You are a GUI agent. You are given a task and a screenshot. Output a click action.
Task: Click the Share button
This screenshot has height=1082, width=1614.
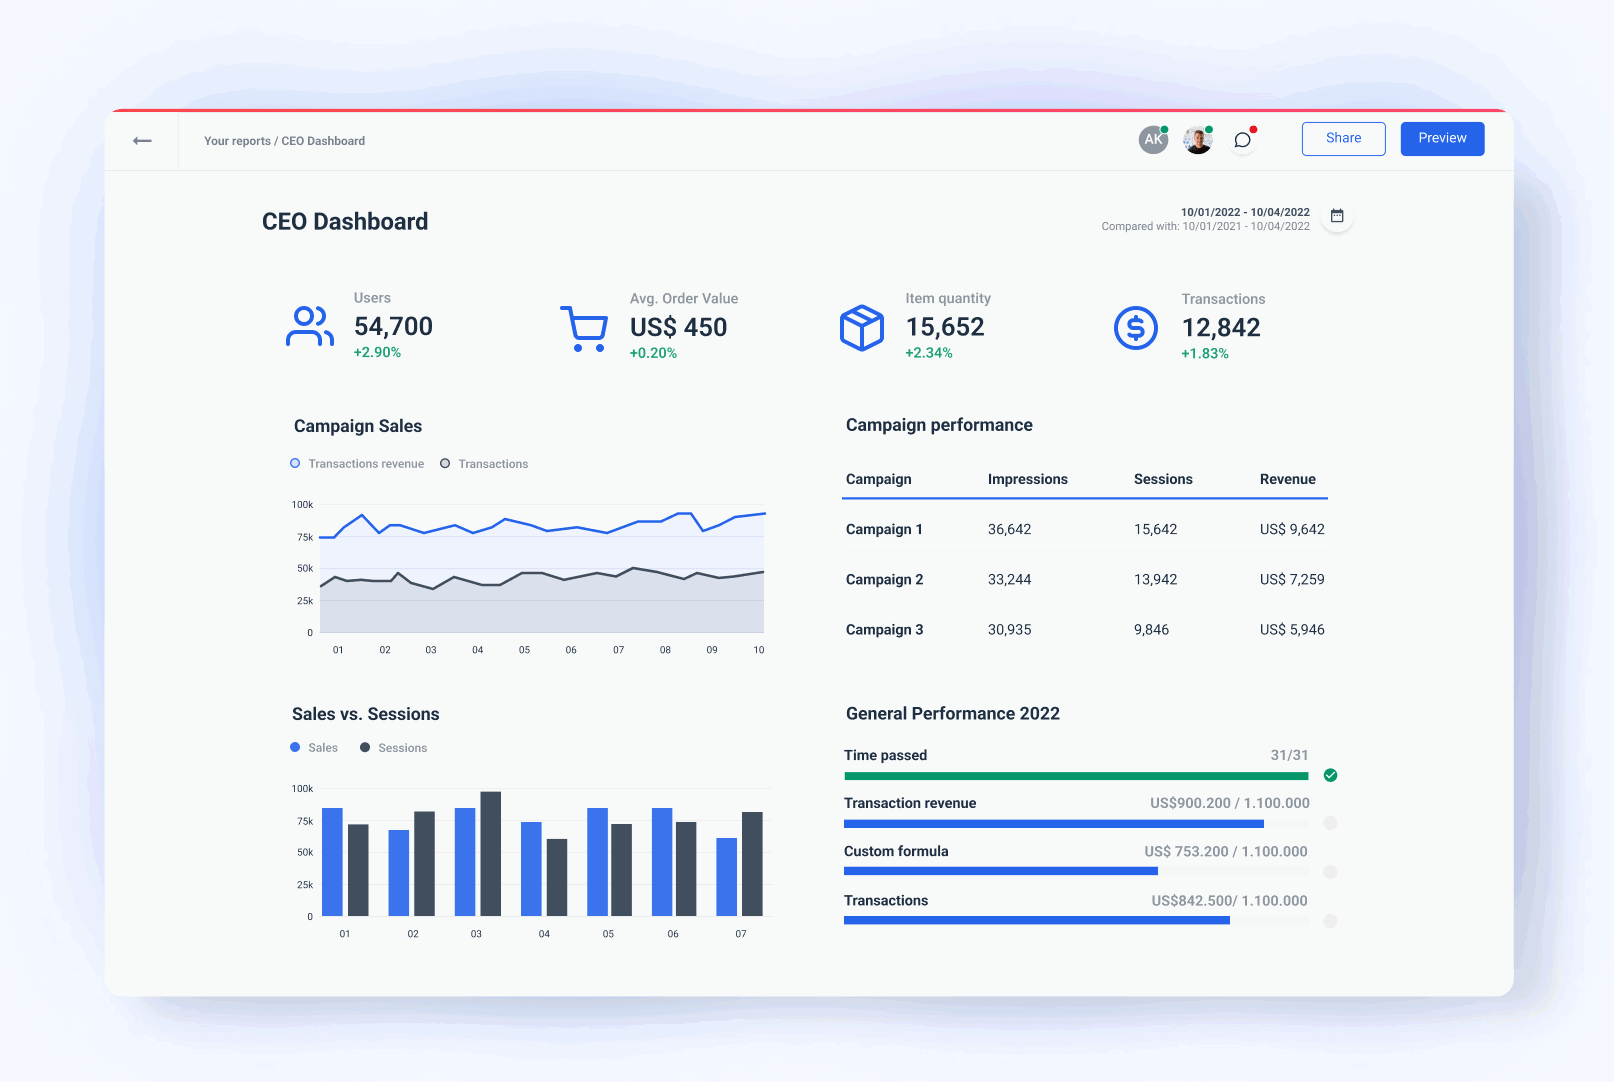1343,138
